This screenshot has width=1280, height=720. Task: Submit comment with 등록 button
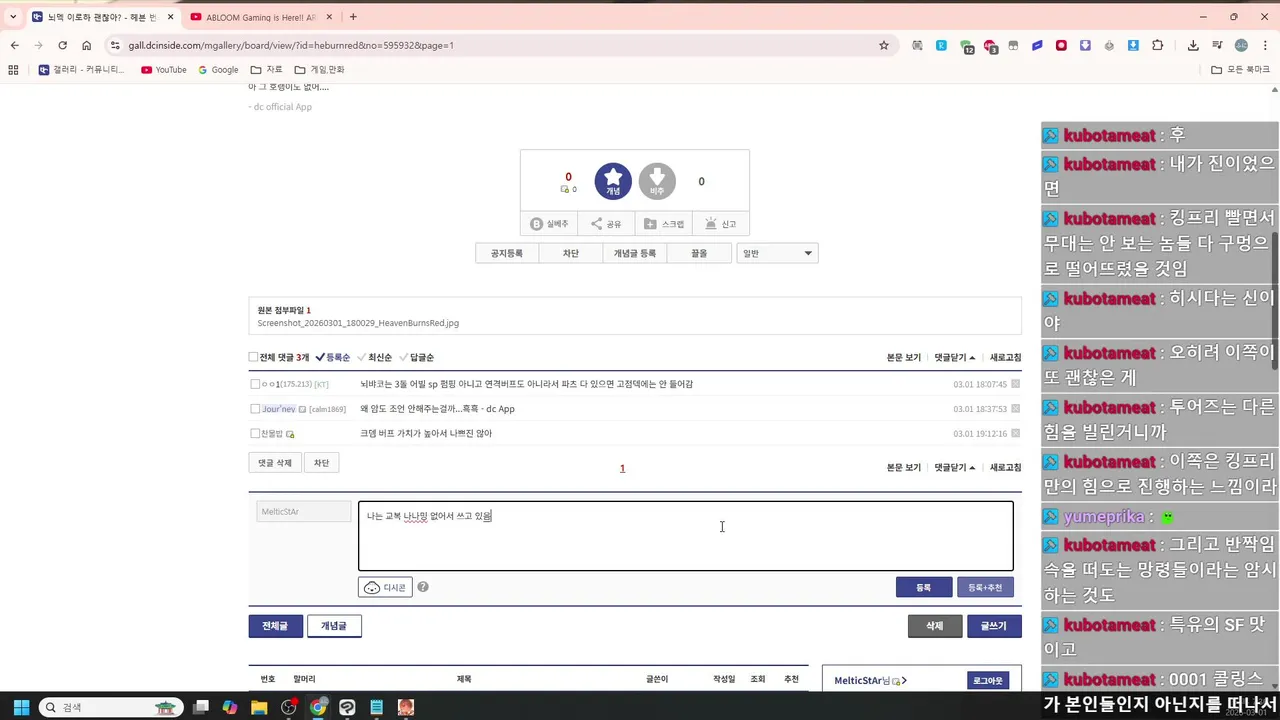coord(924,587)
